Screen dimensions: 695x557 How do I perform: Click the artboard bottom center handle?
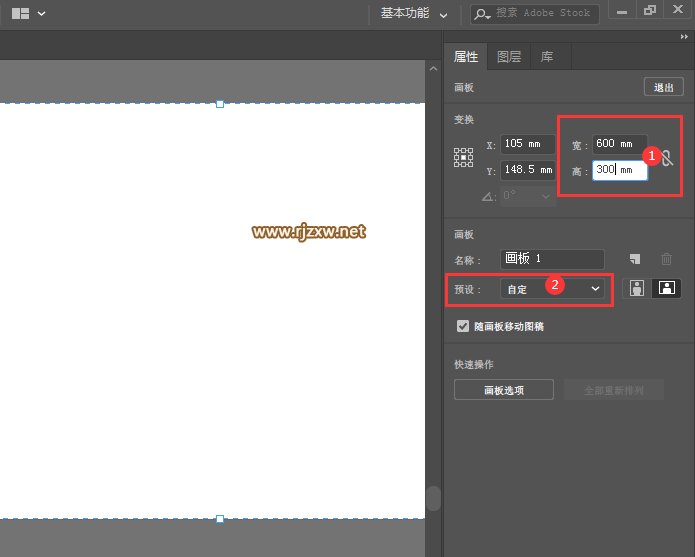pos(220,519)
